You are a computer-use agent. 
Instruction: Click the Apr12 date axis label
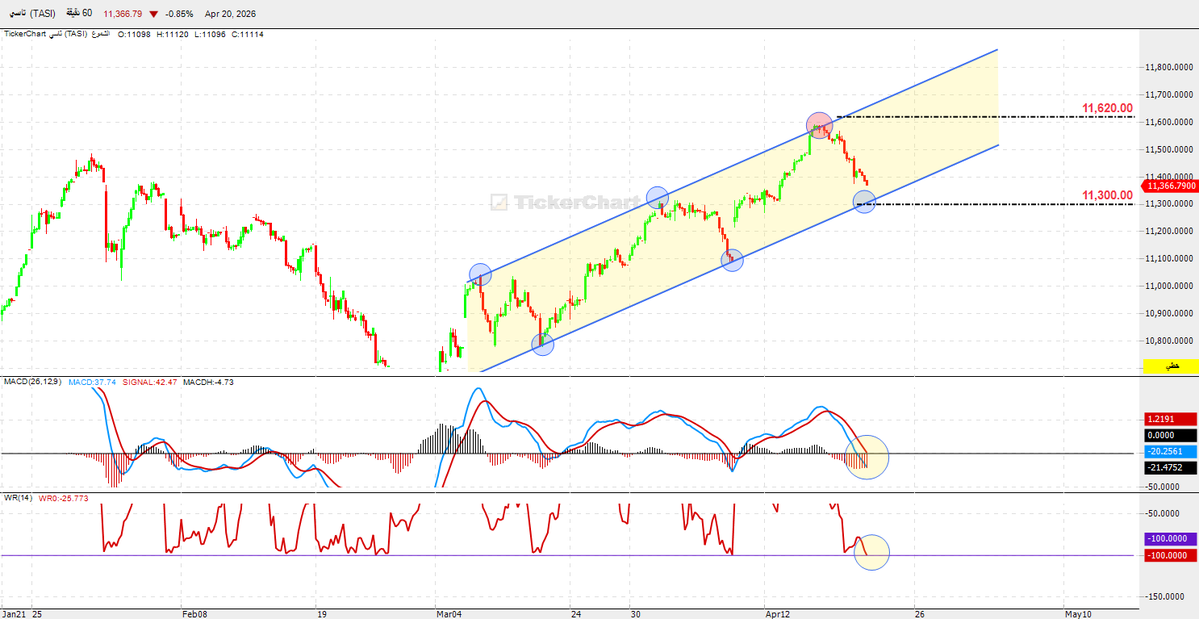click(778, 614)
